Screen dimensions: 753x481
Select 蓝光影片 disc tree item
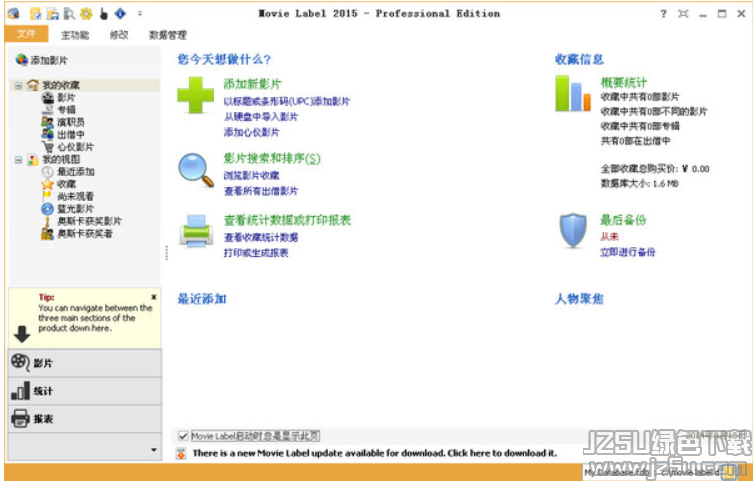click(x=68, y=209)
